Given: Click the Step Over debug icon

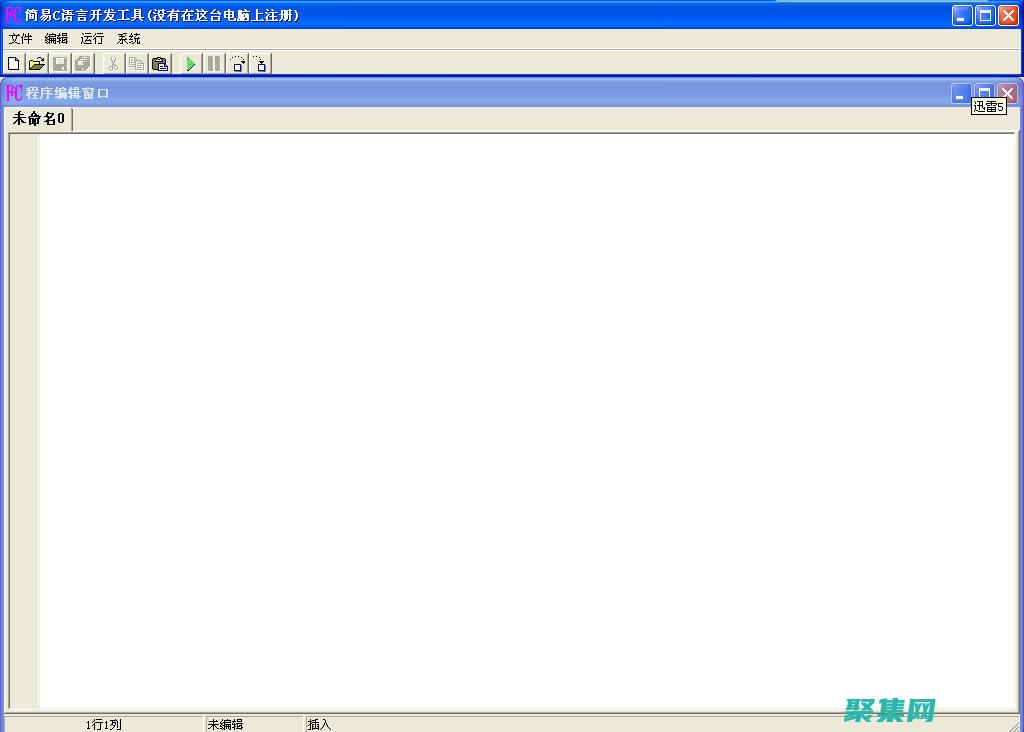Looking at the screenshot, I should tap(237, 64).
